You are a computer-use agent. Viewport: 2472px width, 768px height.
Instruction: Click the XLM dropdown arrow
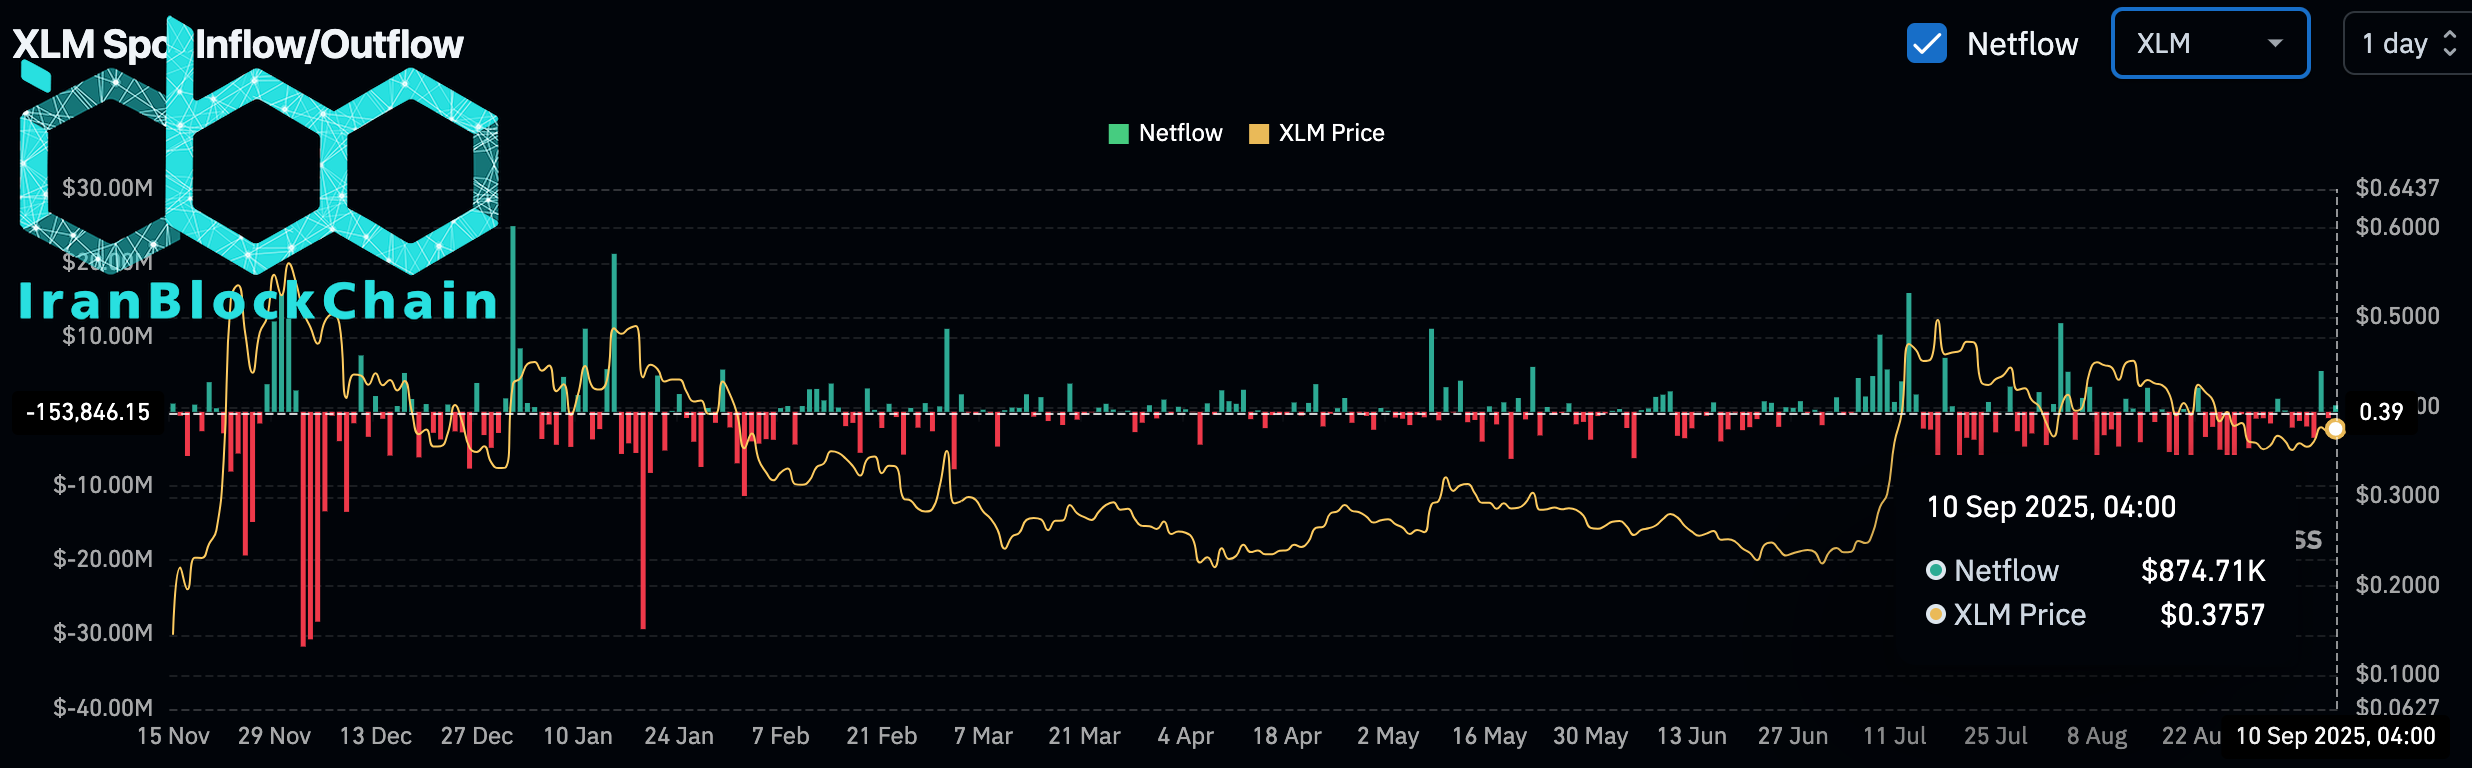click(x=2275, y=44)
